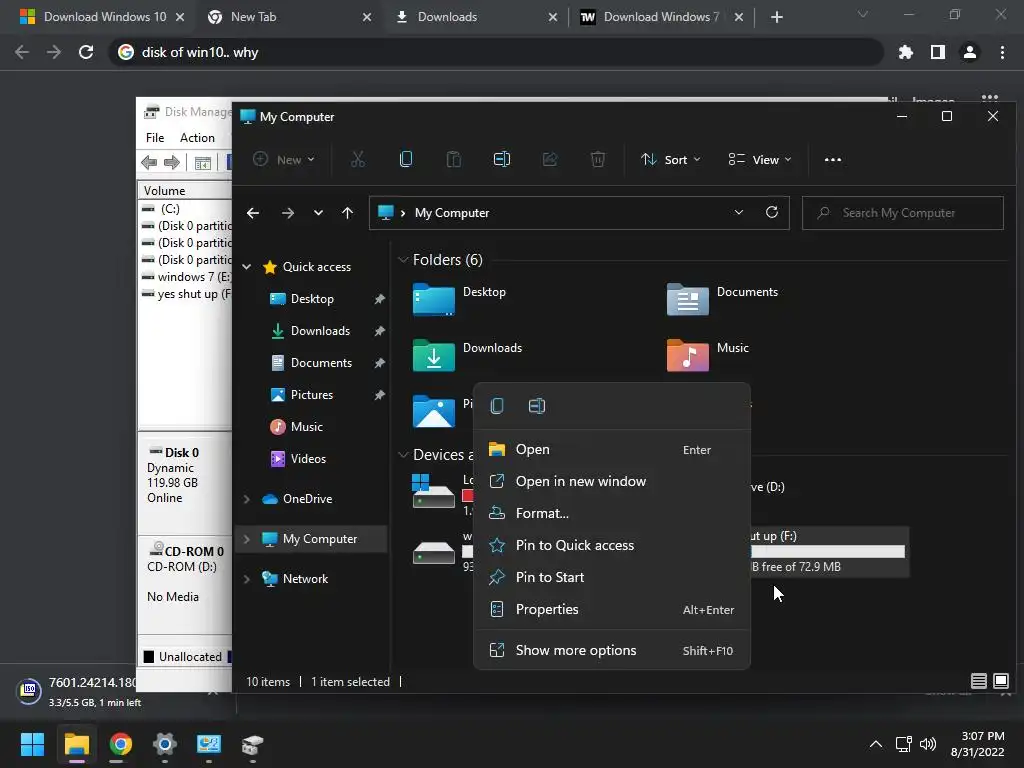Open Desktop folder in Folders section
Screen dimensions: 1024x768
click(459, 299)
